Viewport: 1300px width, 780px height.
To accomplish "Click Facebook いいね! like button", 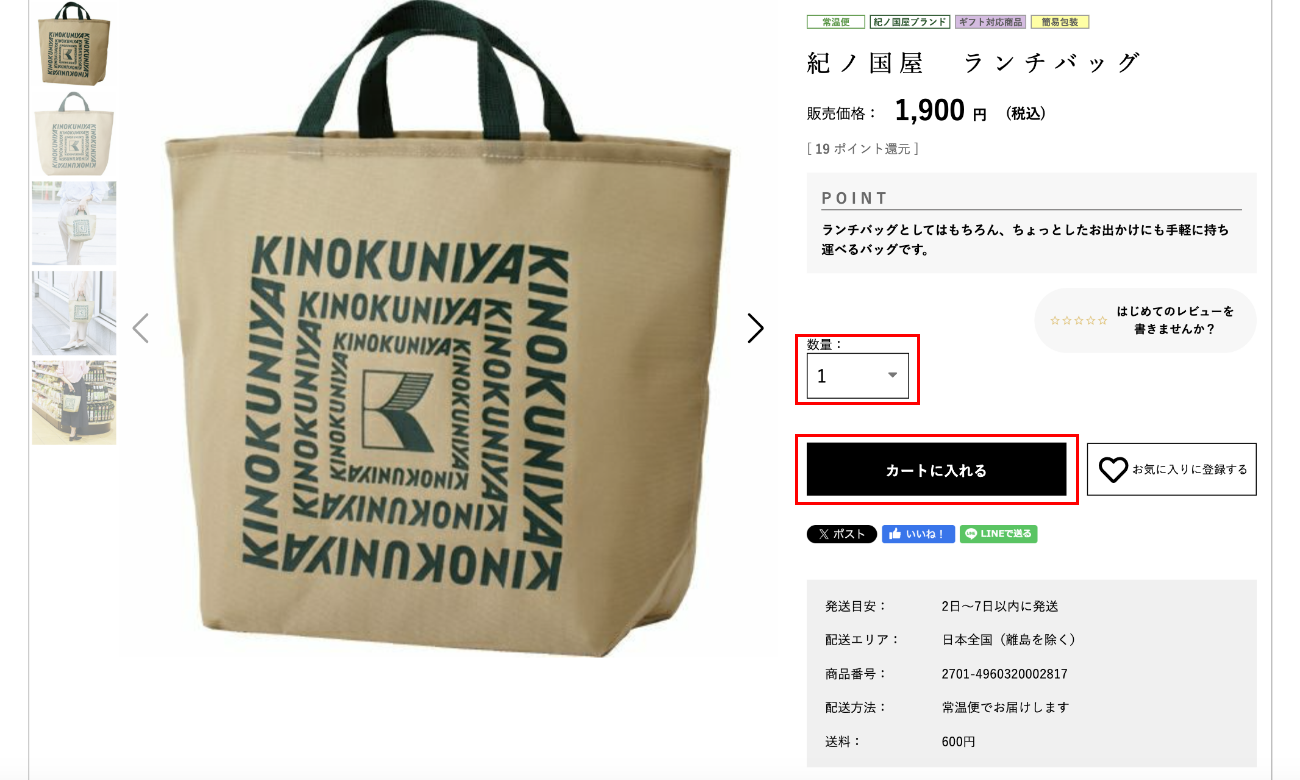I will (918, 534).
